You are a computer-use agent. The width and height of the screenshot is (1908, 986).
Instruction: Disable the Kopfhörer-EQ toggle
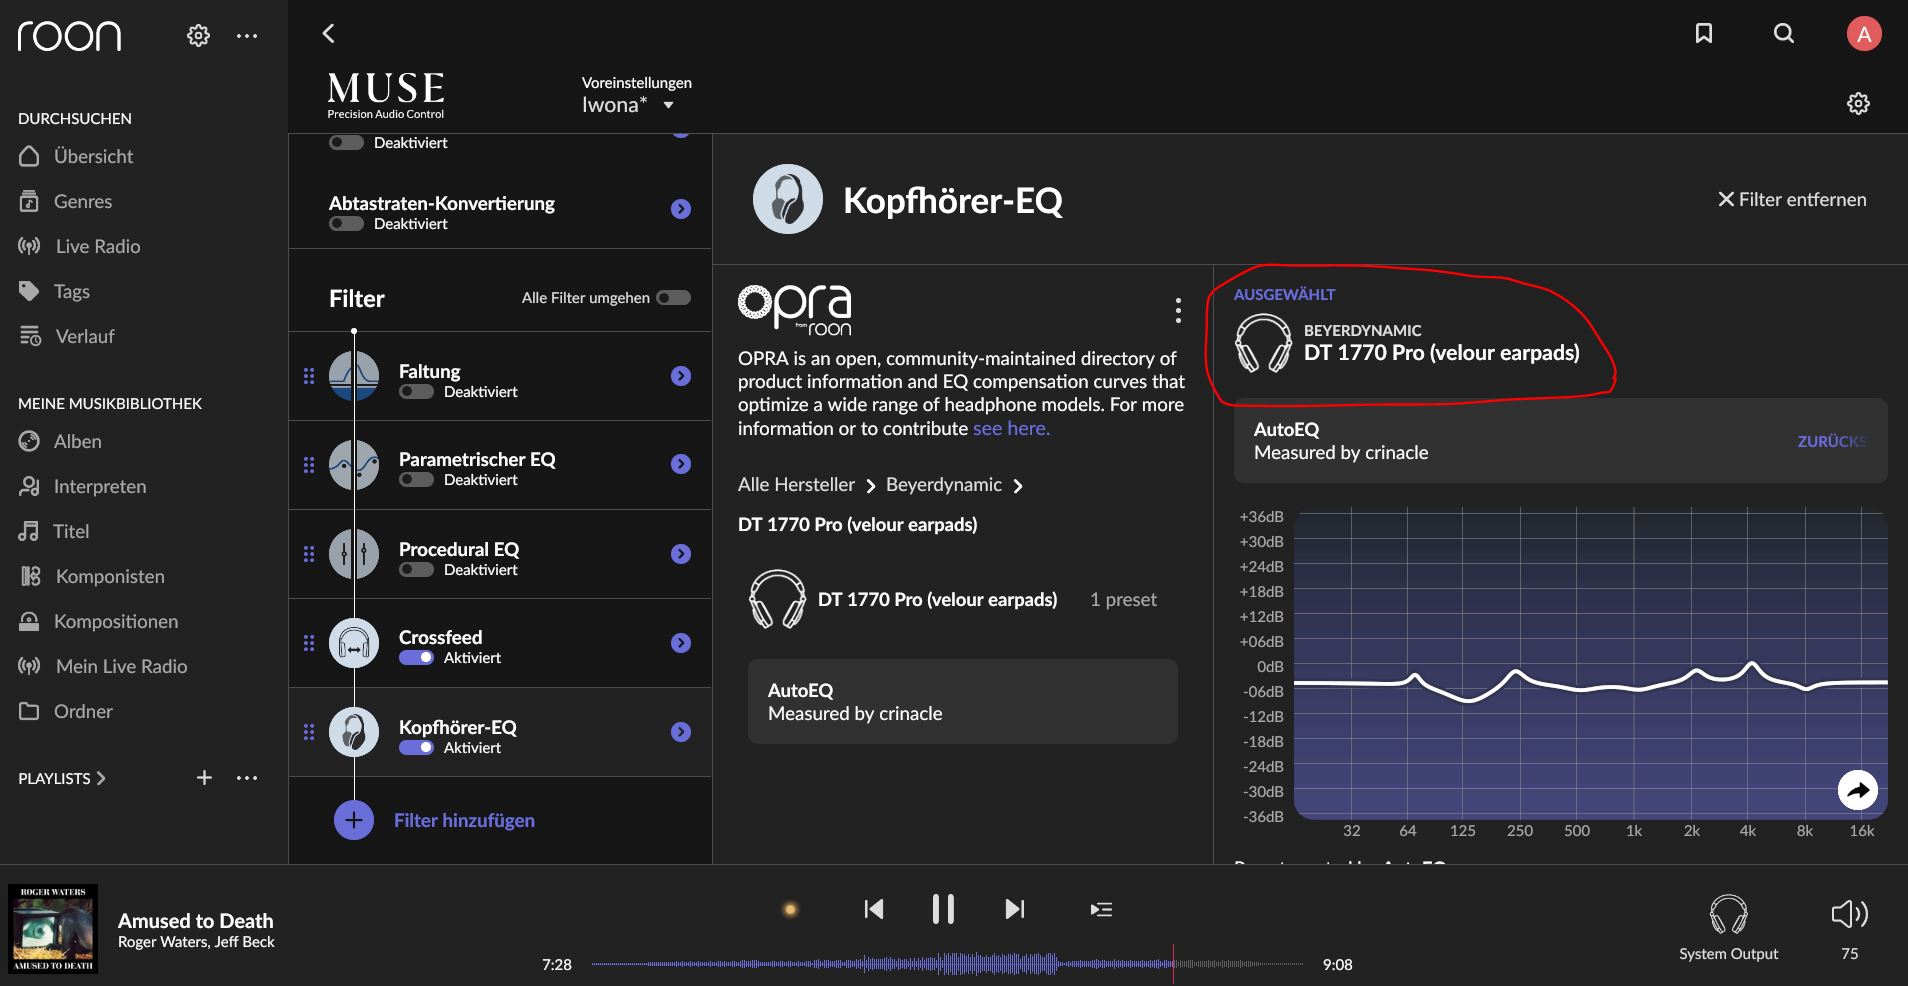point(416,748)
